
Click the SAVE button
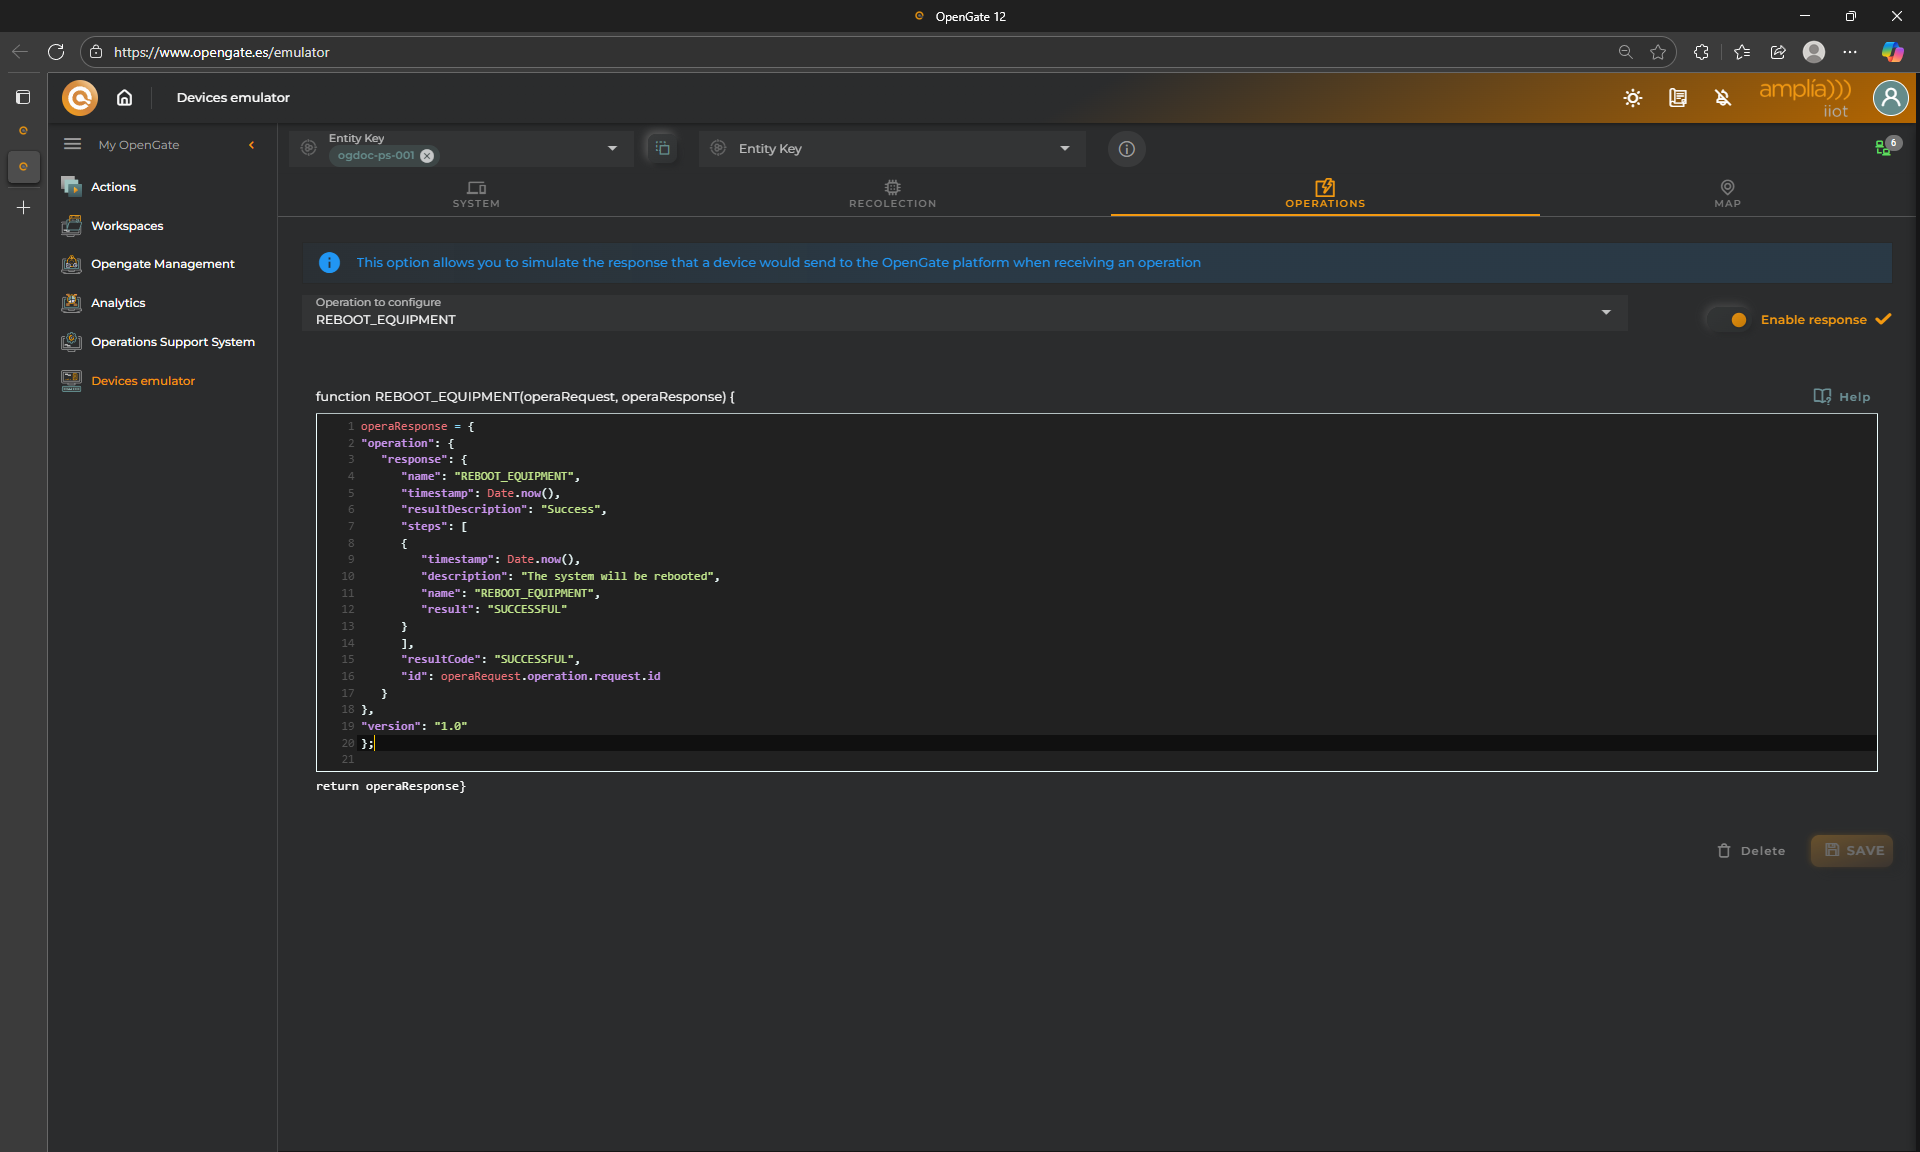1852,851
